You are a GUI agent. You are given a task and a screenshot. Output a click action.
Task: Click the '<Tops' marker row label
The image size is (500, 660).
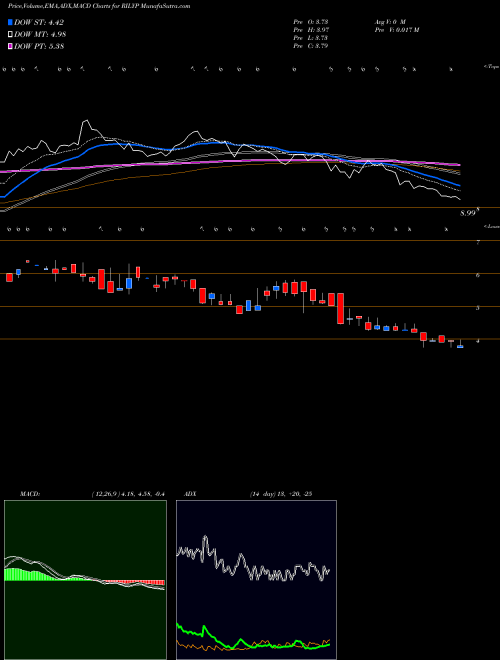[x=491, y=67]
